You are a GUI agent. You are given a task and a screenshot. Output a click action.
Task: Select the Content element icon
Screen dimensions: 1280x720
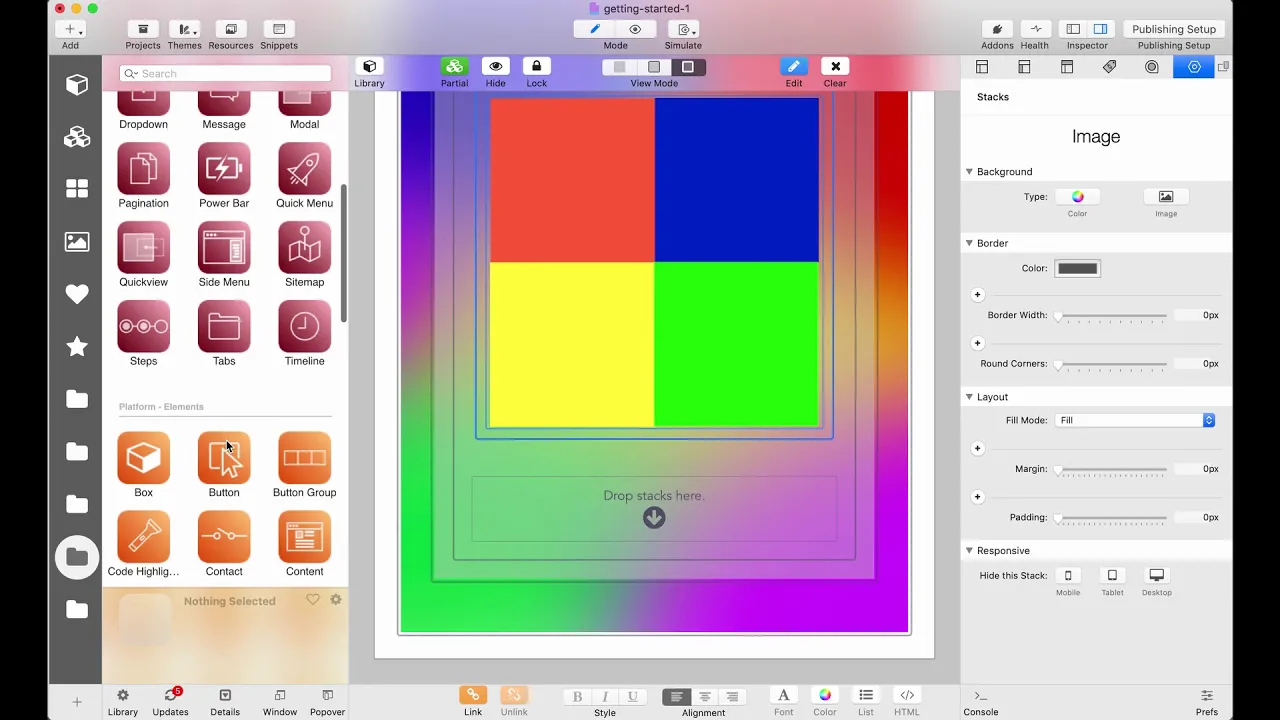pos(304,537)
